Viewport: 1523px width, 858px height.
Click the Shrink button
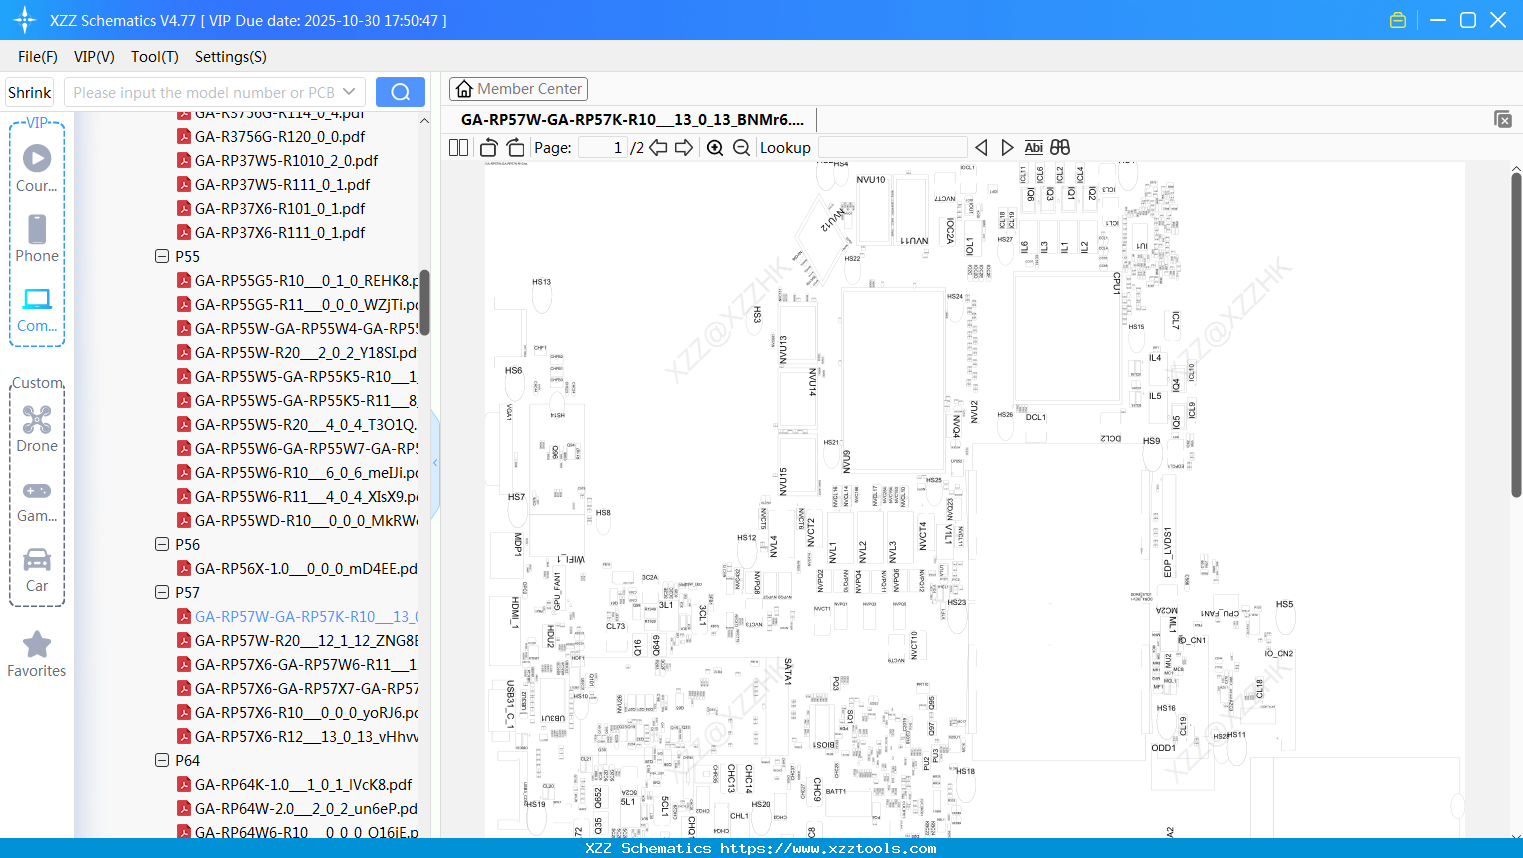pyautogui.click(x=29, y=92)
